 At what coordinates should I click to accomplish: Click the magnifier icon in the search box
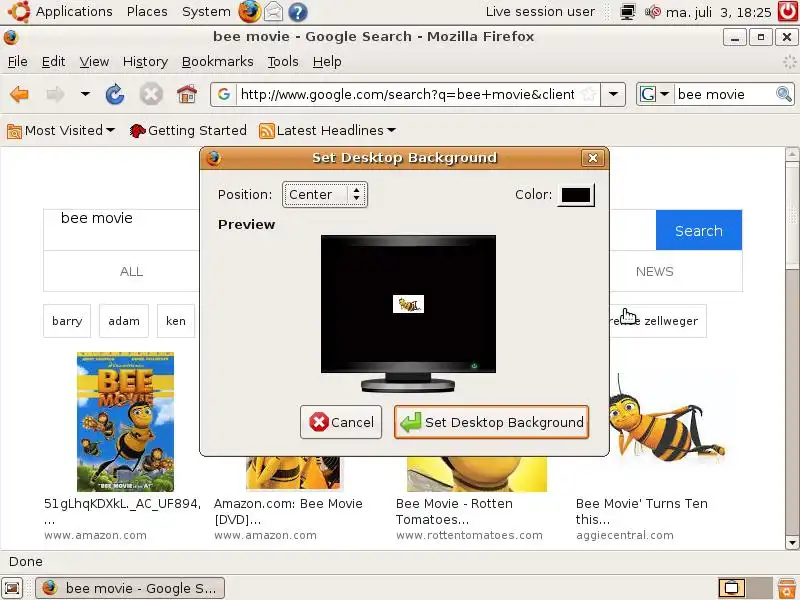point(784,94)
